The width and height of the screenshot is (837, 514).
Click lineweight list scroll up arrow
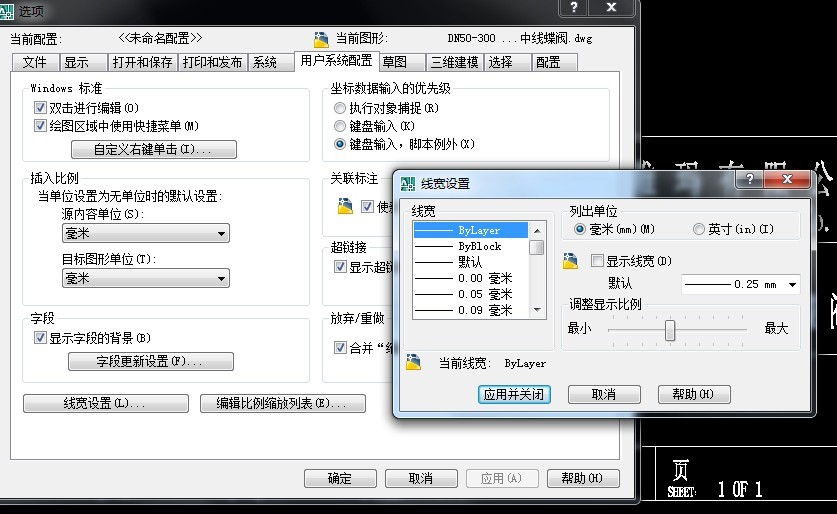point(537,231)
